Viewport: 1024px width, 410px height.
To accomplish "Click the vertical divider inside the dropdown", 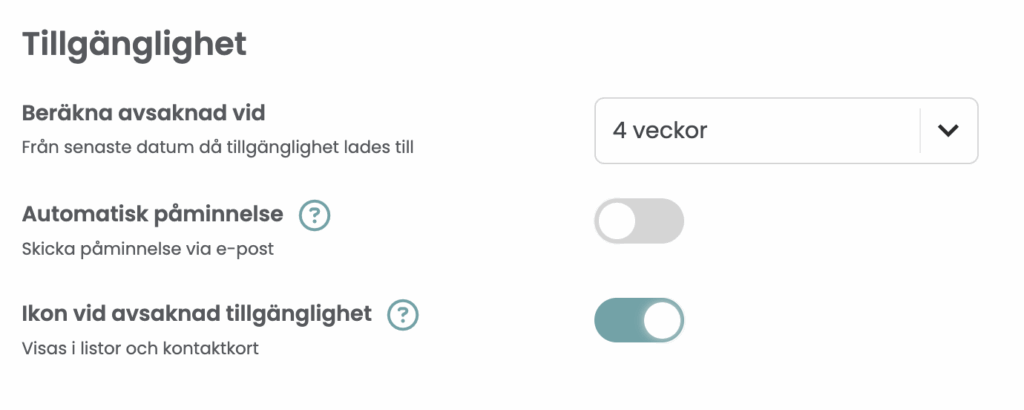I will tap(920, 130).
